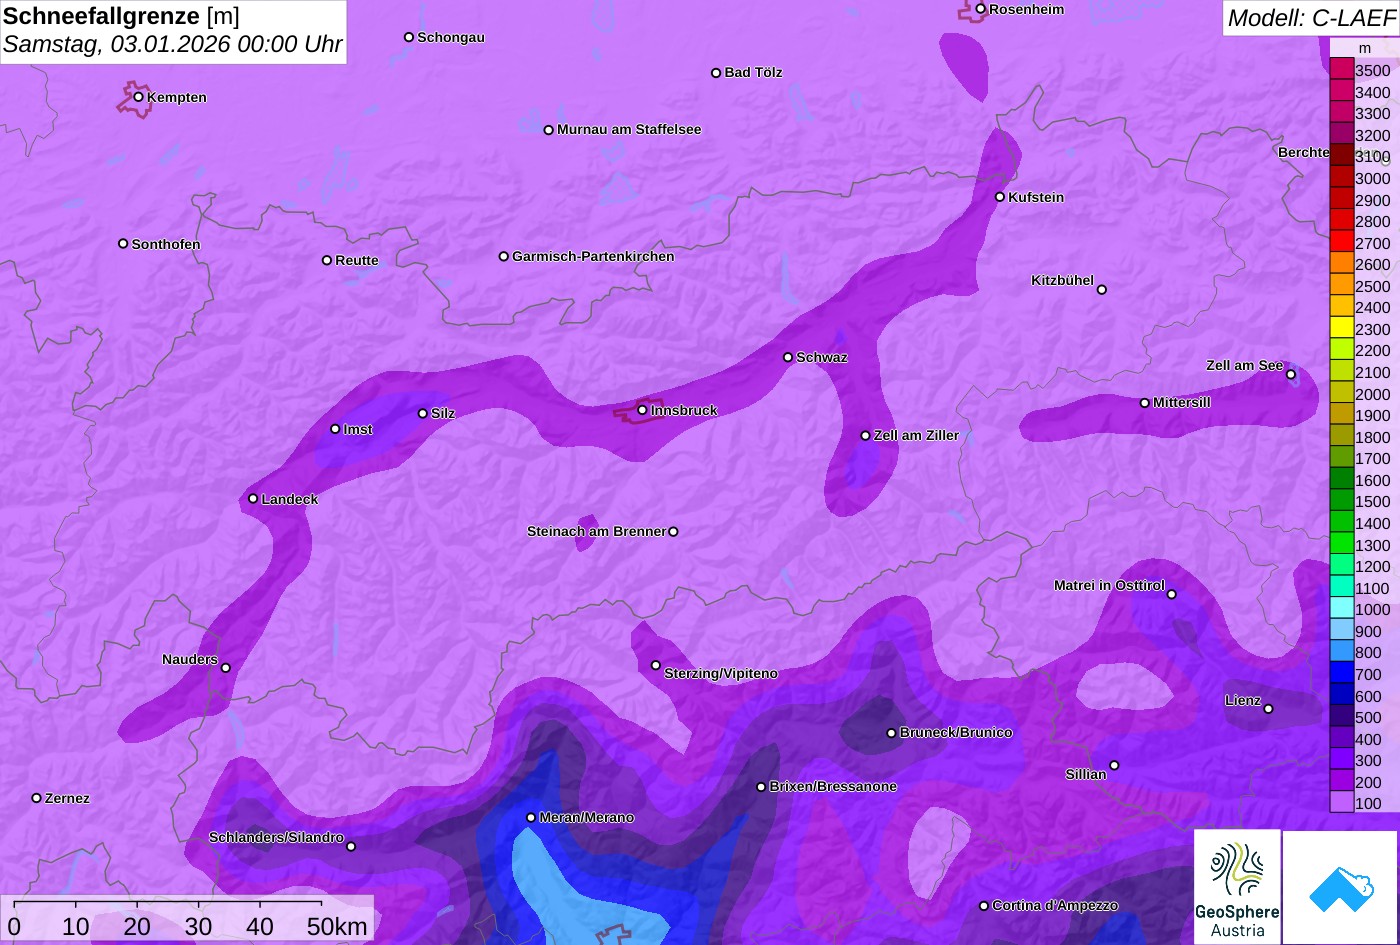
Task: Select the Innsbruck city marker
Action: 642,410
